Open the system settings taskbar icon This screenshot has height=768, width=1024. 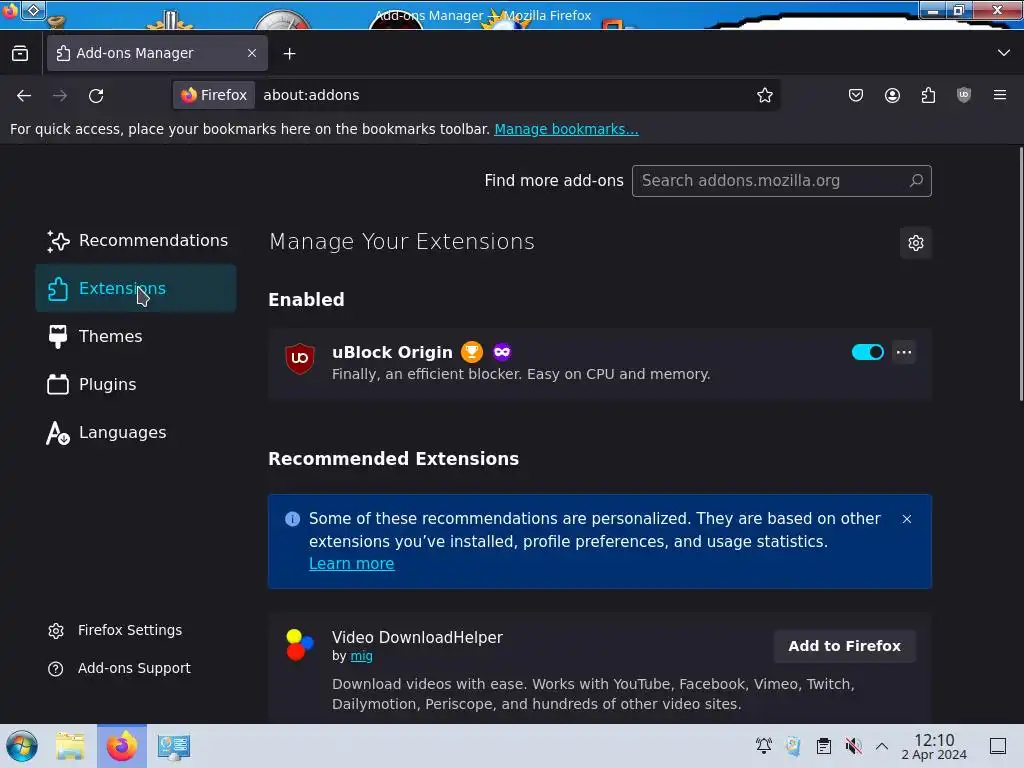click(173, 746)
